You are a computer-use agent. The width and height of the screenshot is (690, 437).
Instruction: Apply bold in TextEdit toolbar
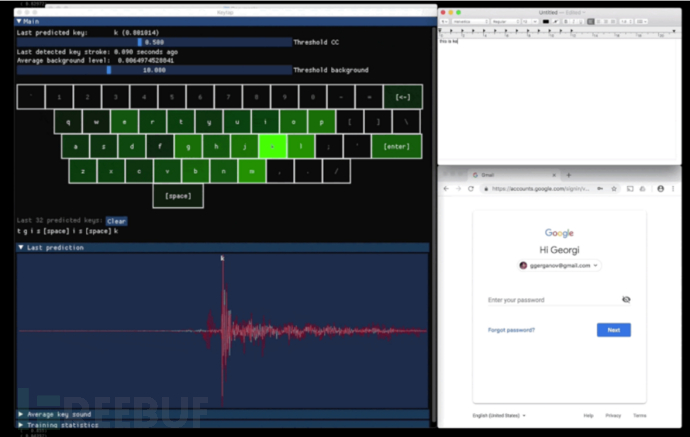[566, 22]
